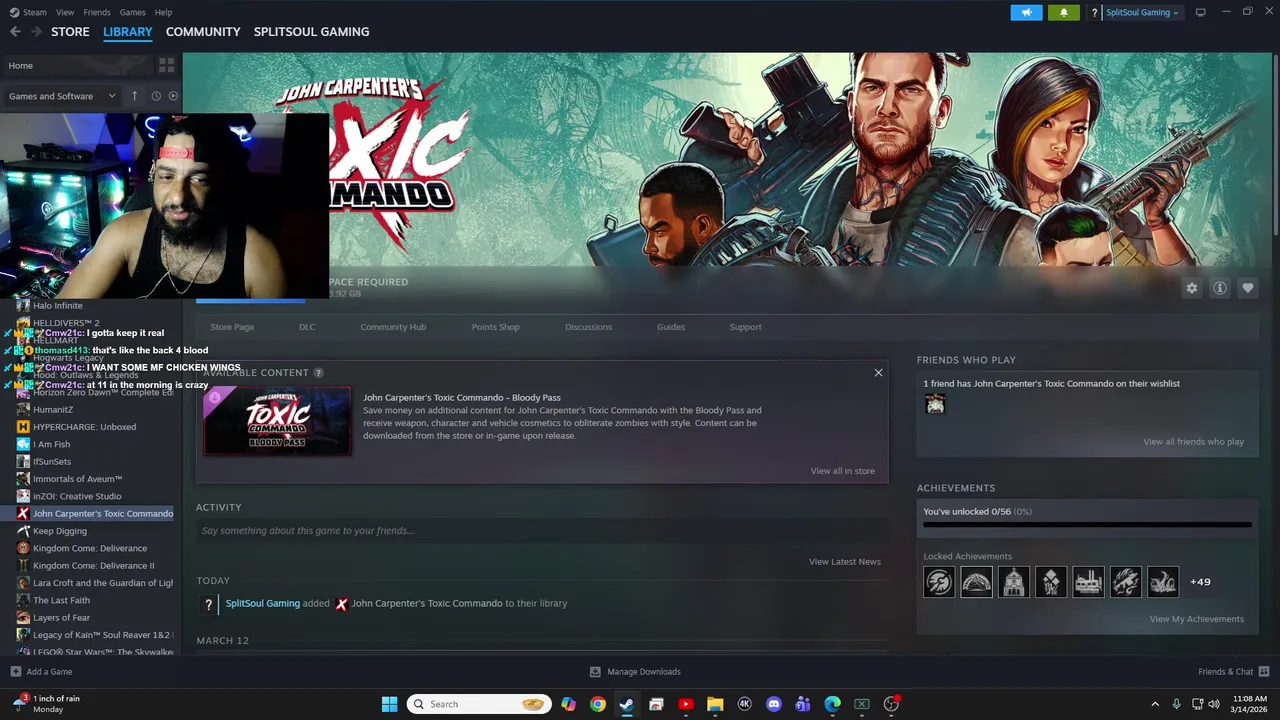The image size is (1280, 720).
Task: Open the SplitSoul Gaming account dropdown
Action: [1142, 12]
